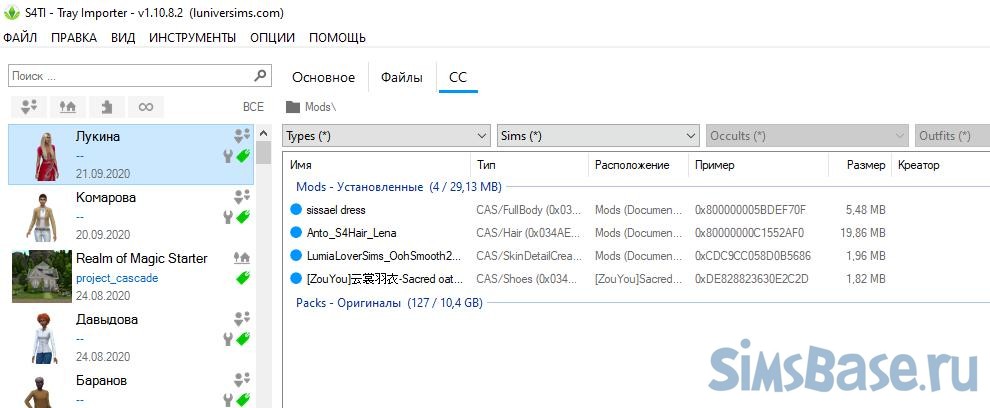The height and width of the screenshot is (408, 990).
Task: Open the Types (*) dropdown
Action: [385, 135]
